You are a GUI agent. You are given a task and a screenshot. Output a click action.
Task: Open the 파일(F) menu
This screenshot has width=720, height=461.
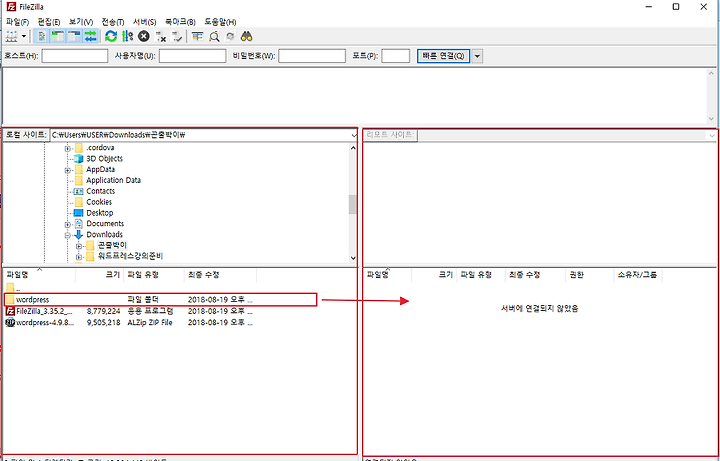pyautogui.click(x=17, y=22)
